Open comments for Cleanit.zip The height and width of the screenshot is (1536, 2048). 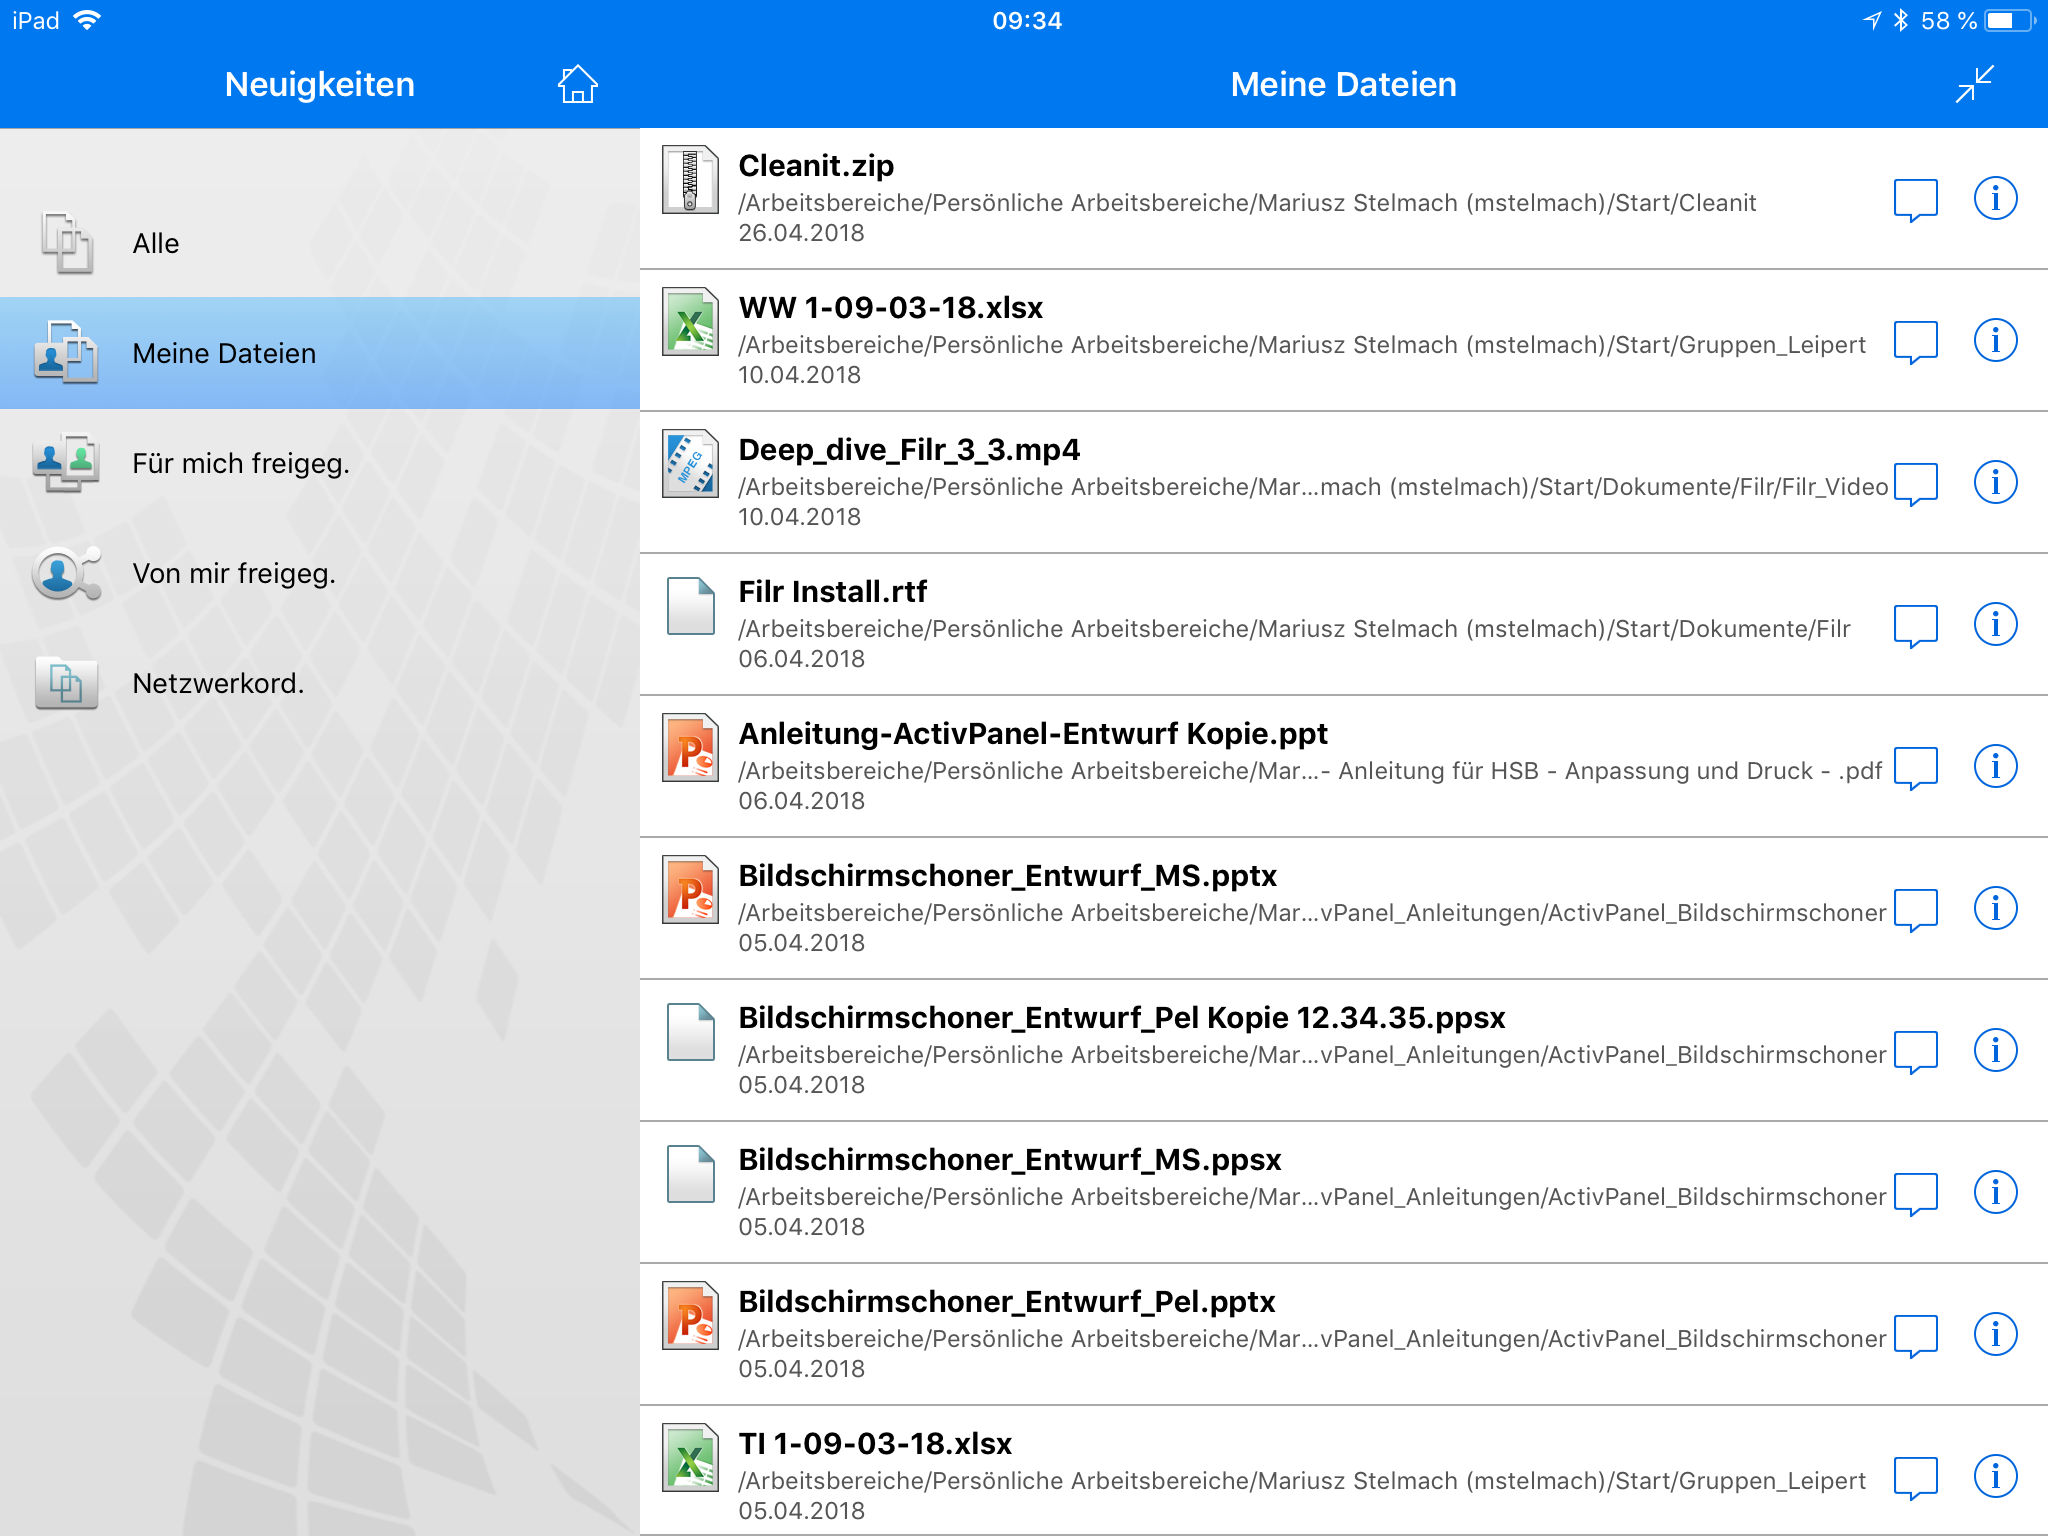click(x=1915, y=200)
